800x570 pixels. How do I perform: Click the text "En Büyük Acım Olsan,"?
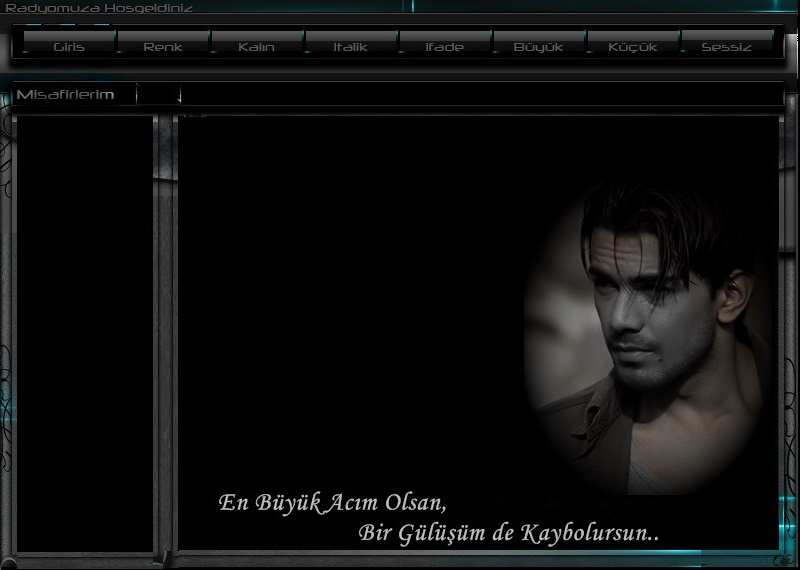coord(331,502)
